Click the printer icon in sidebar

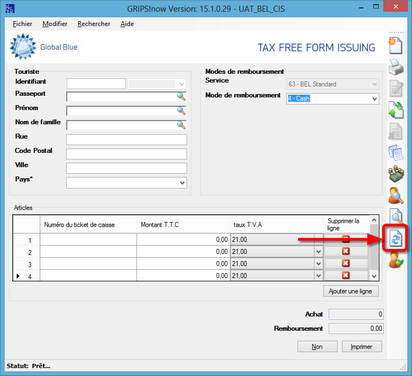[x=396, y=67]
